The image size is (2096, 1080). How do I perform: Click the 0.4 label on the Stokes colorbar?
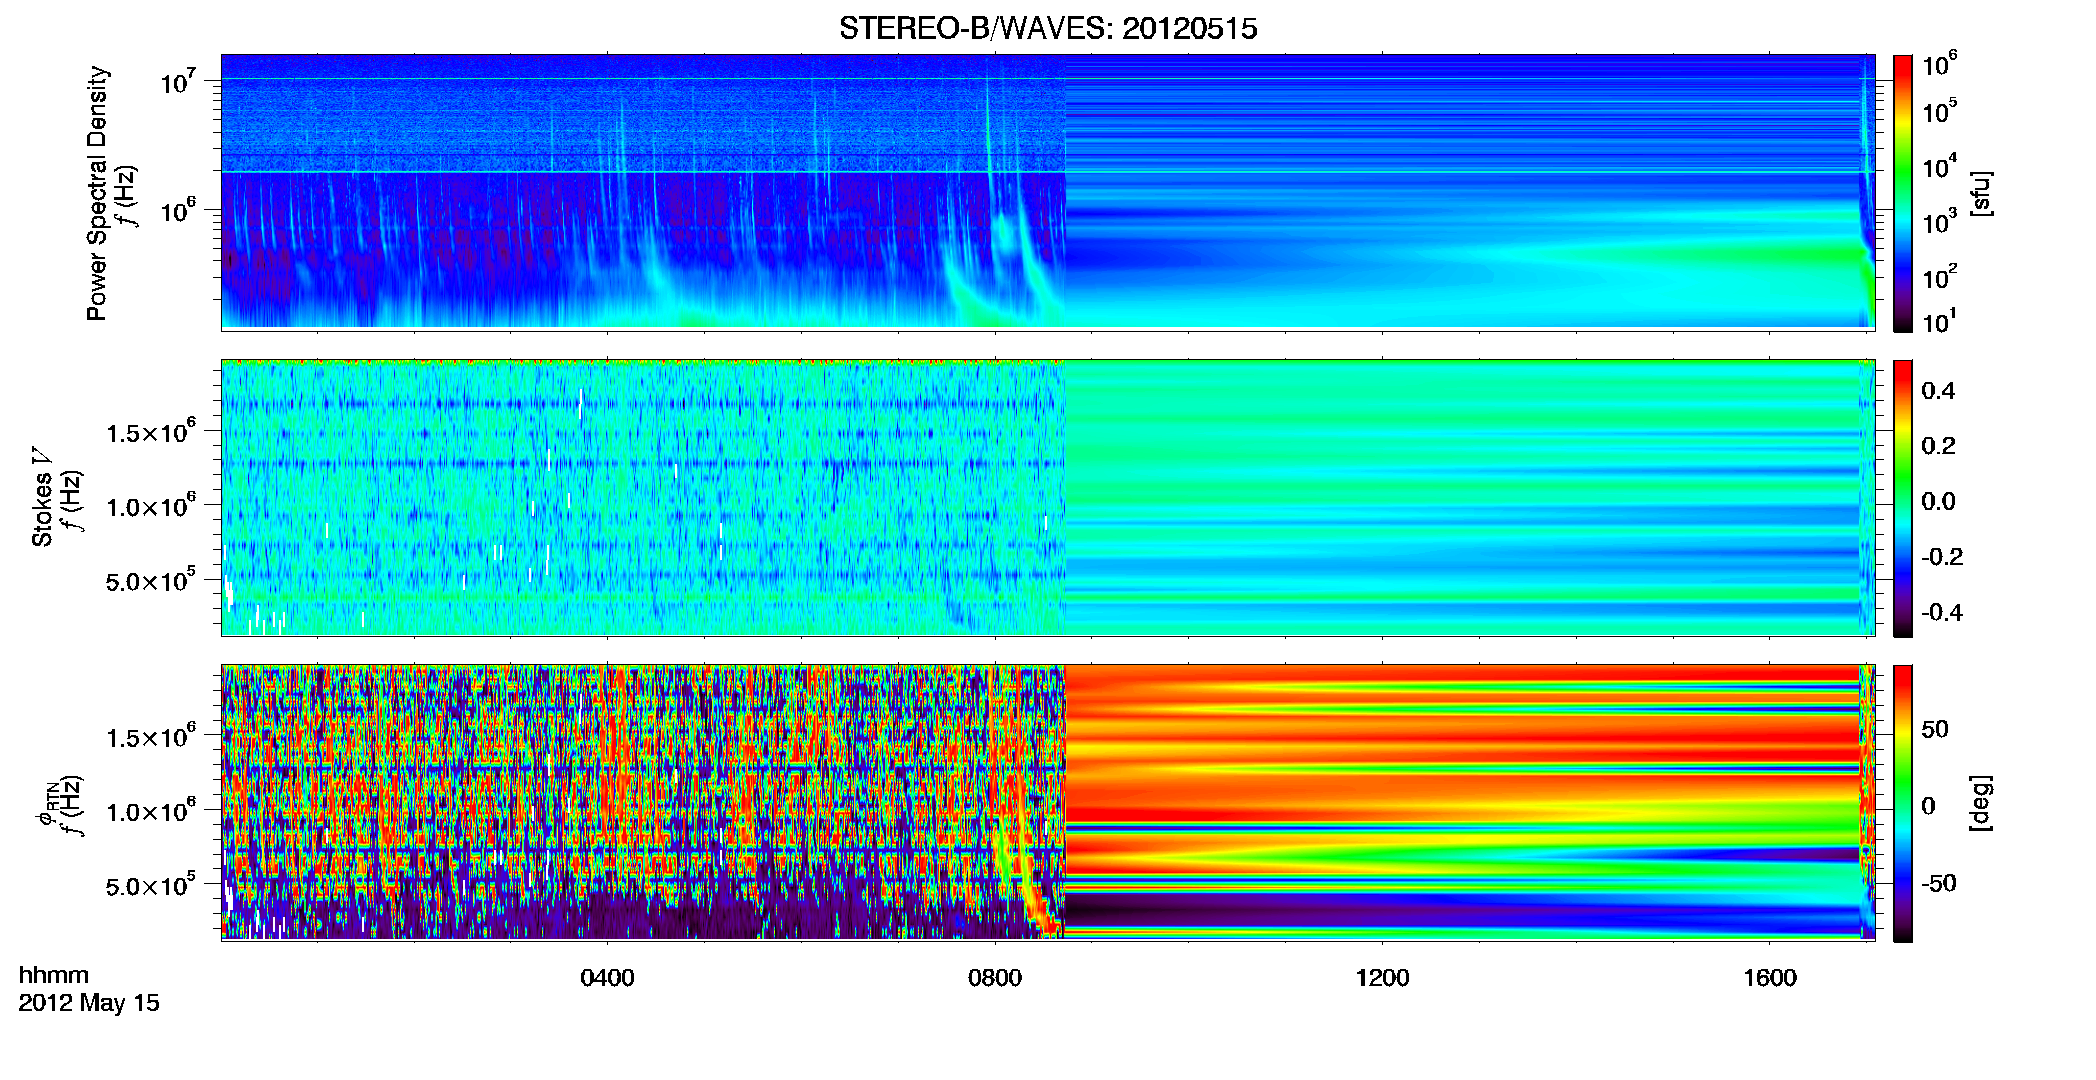coord(1938,391)
